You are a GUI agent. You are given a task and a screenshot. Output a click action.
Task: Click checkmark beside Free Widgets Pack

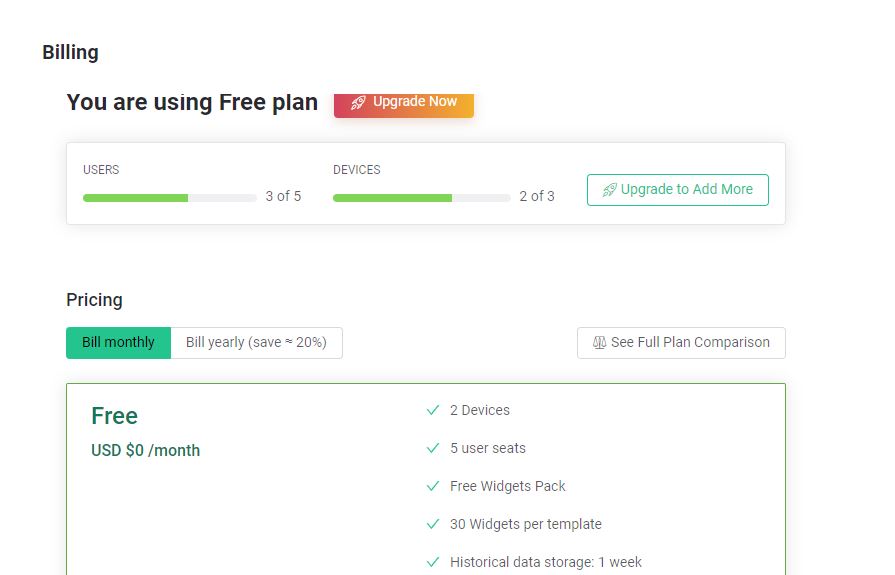433,486
